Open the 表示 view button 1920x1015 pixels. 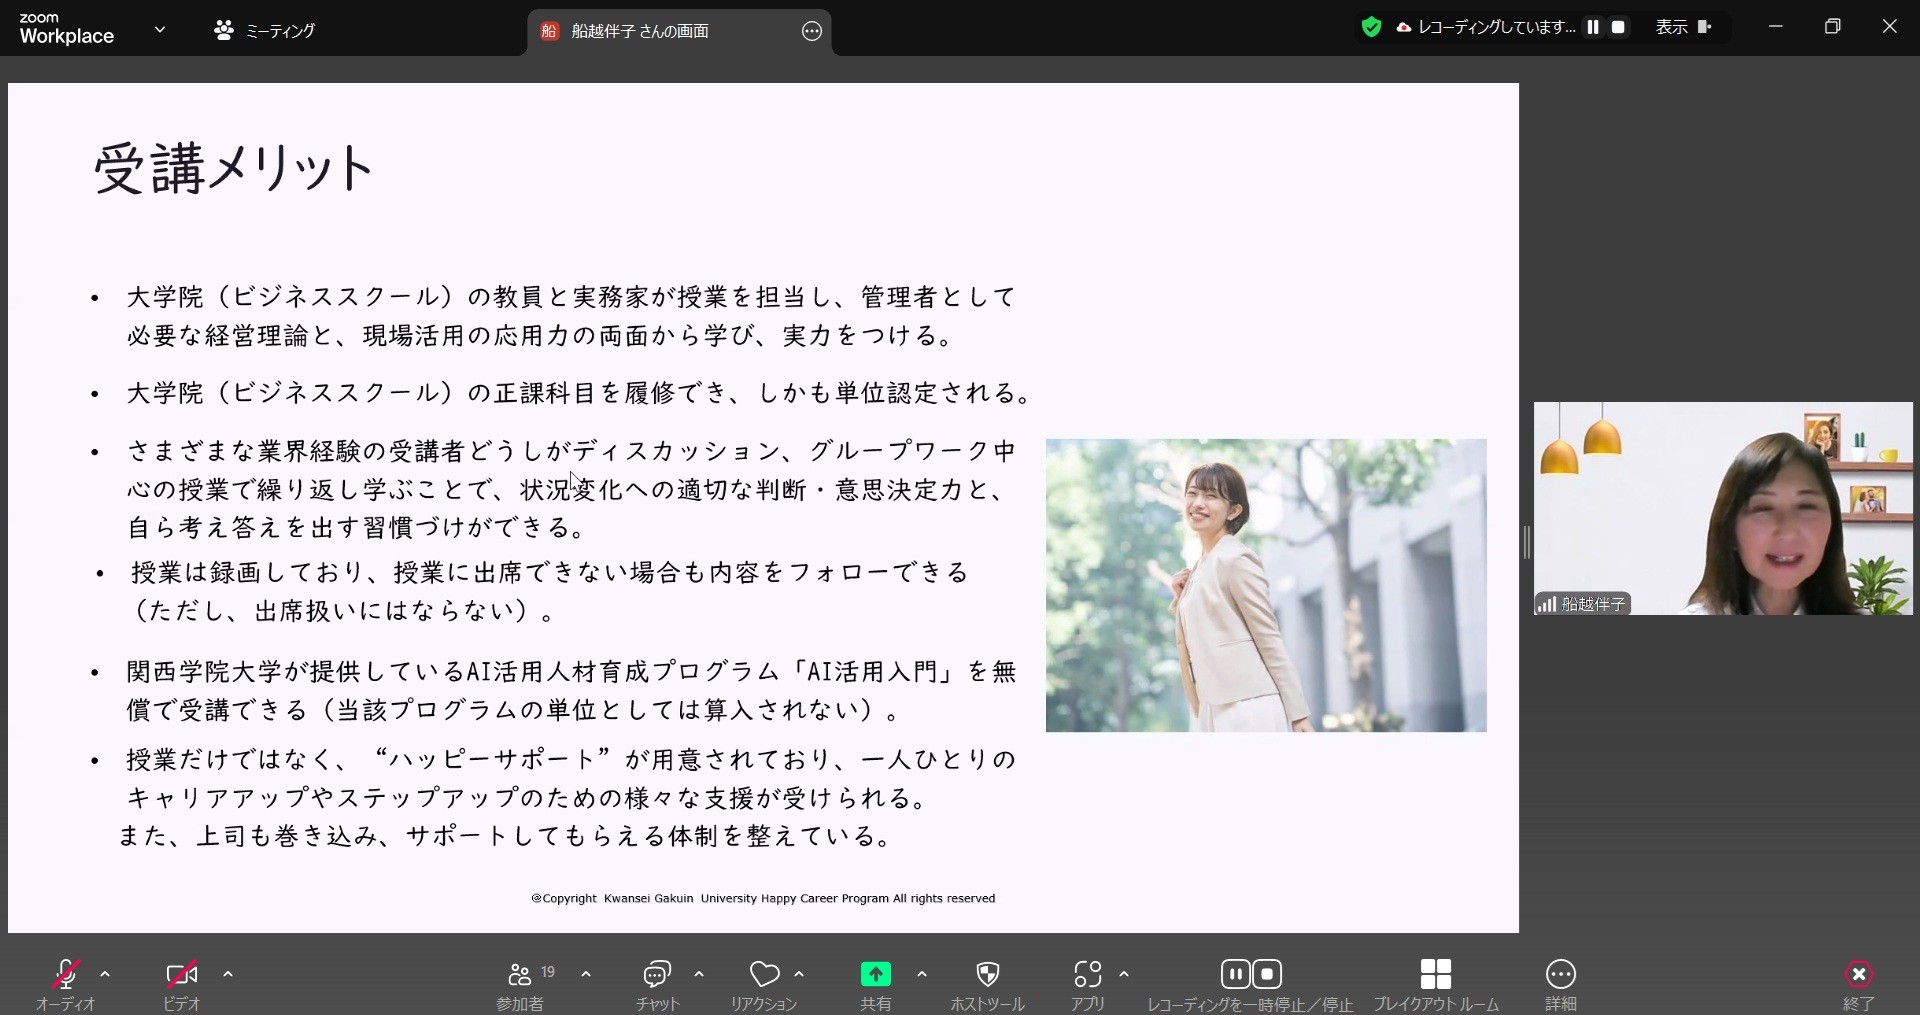click(x=1683, y=27)
